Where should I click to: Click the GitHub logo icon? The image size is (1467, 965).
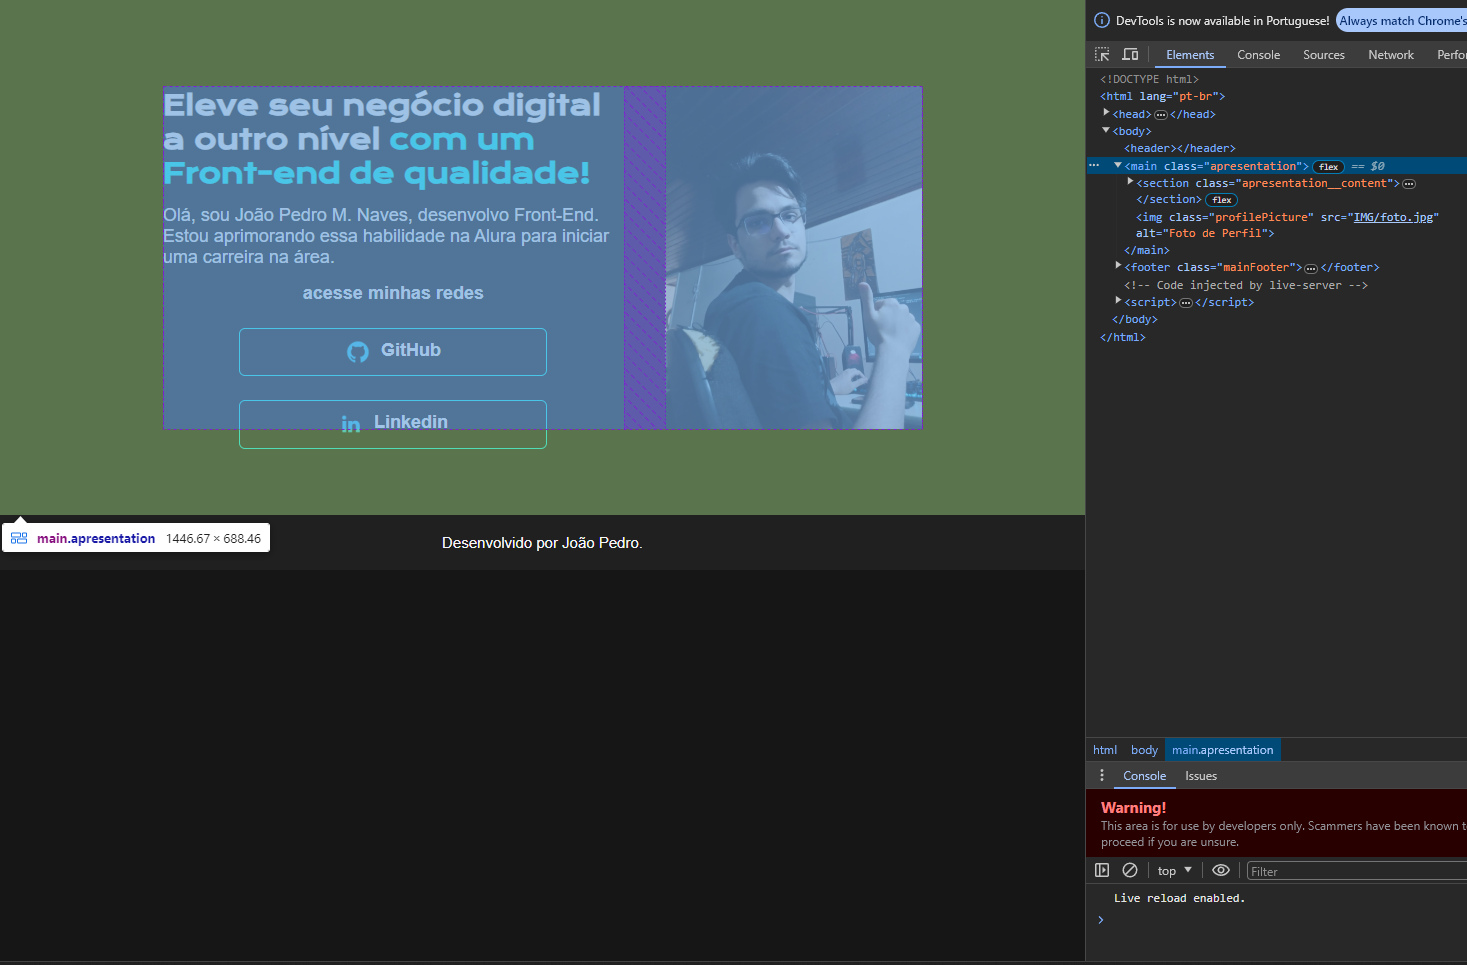pyautogui.click(x=358, y=351)
